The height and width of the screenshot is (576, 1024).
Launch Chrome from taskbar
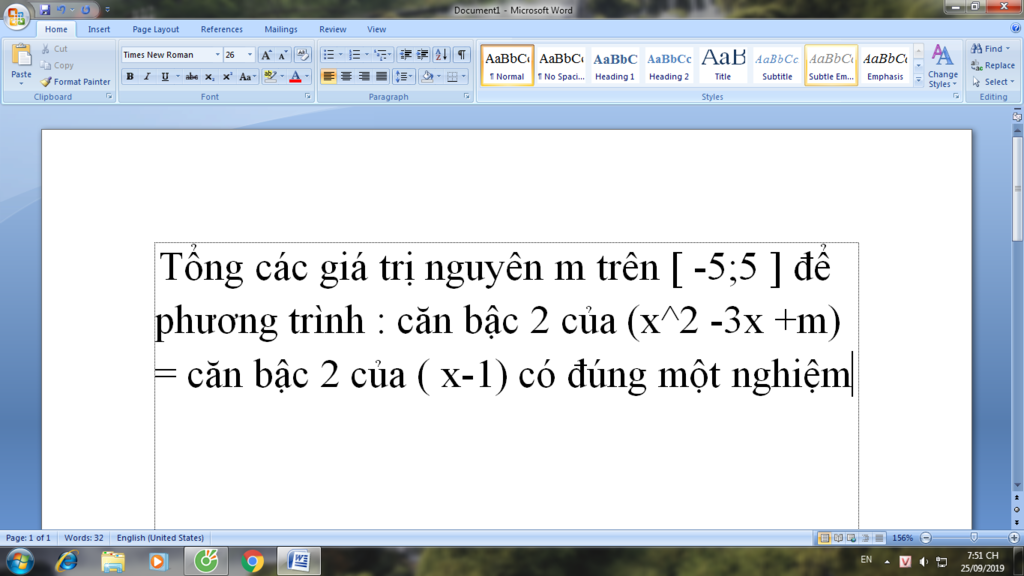point(252,562)
